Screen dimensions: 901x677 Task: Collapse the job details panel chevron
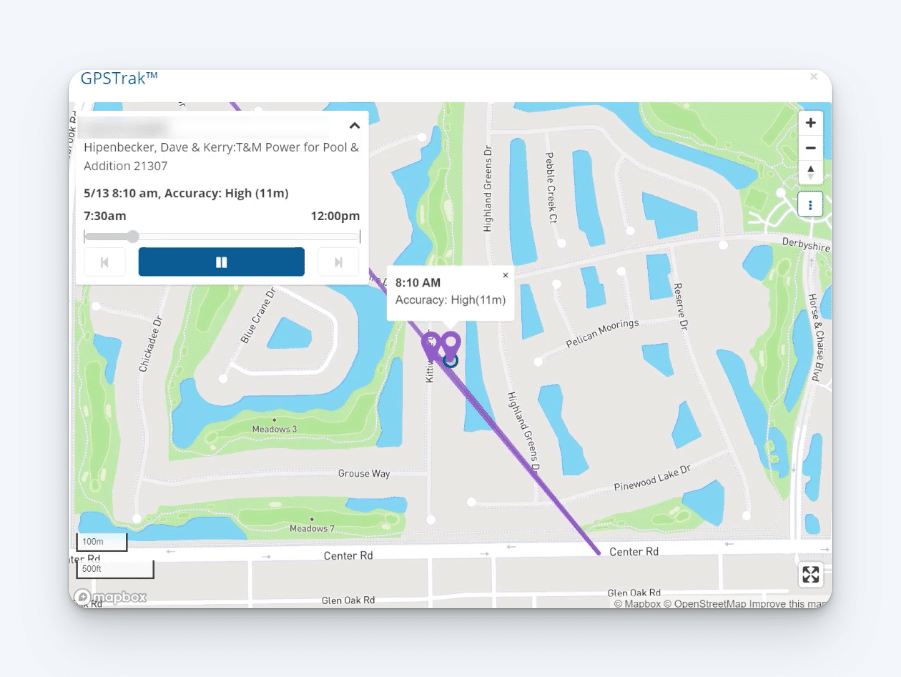tap(355, 126)
